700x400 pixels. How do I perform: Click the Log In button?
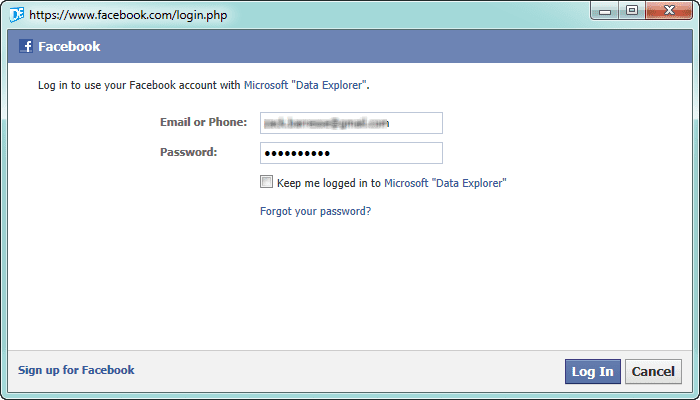pos(592,371)
